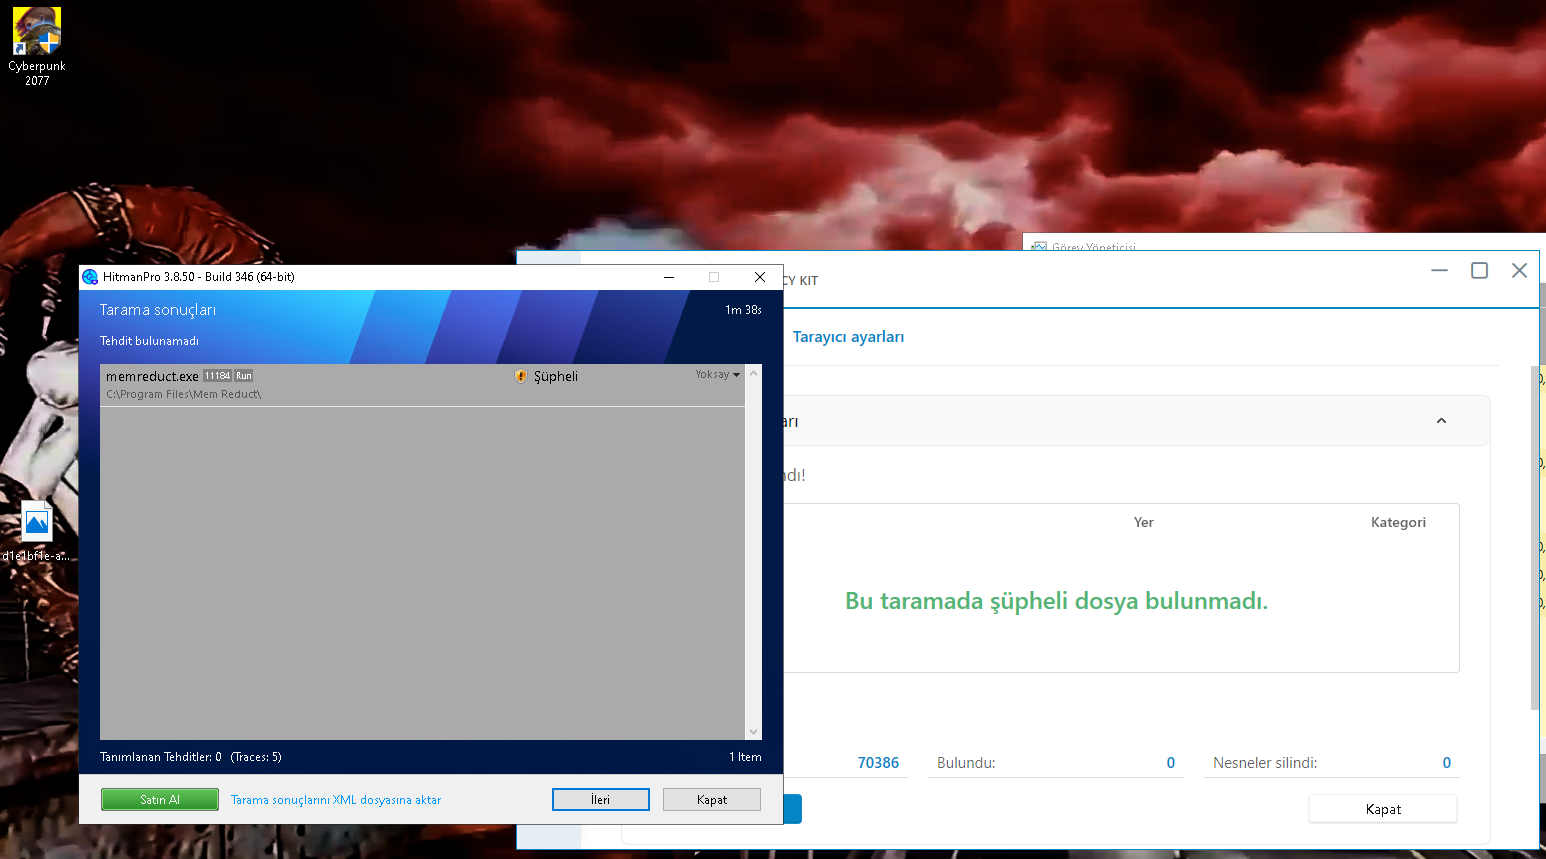Click the Tarama sonuçları heading
This screenshot has height=859, width=1546.
tap(158, 310)
